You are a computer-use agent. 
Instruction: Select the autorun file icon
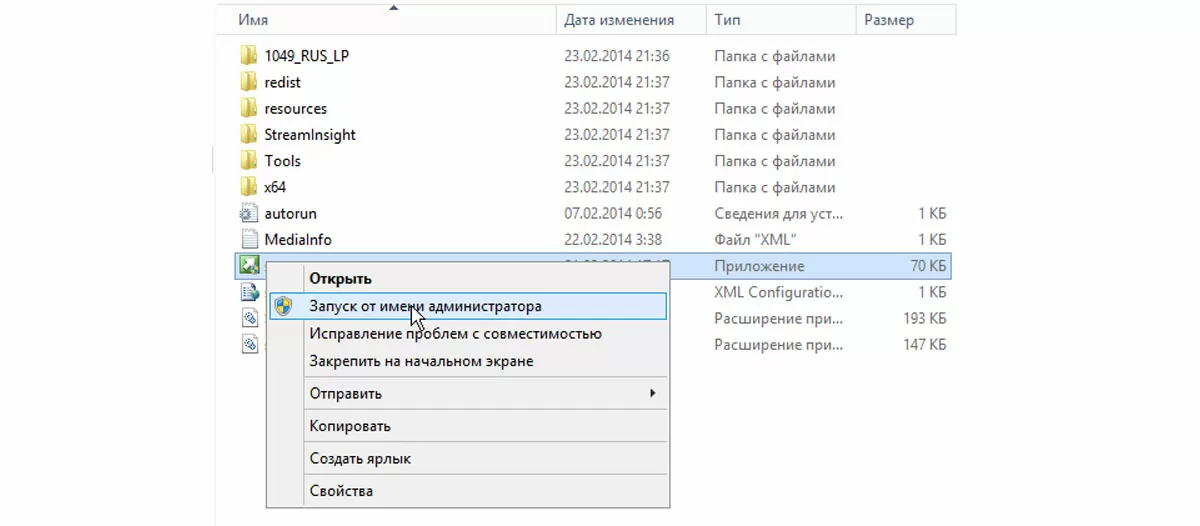249,213
